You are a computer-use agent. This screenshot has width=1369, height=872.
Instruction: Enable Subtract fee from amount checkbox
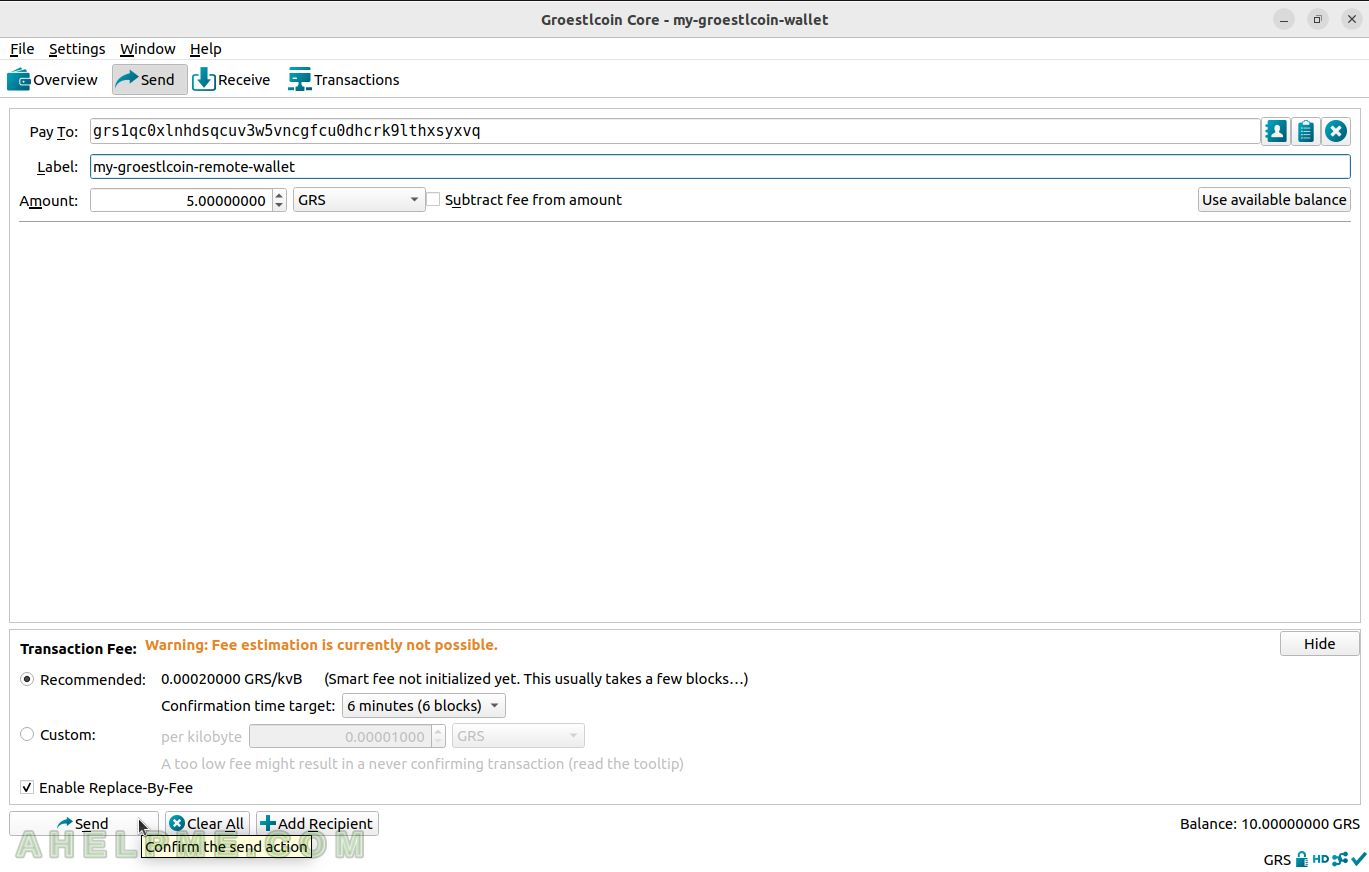(x=434, y=200)
